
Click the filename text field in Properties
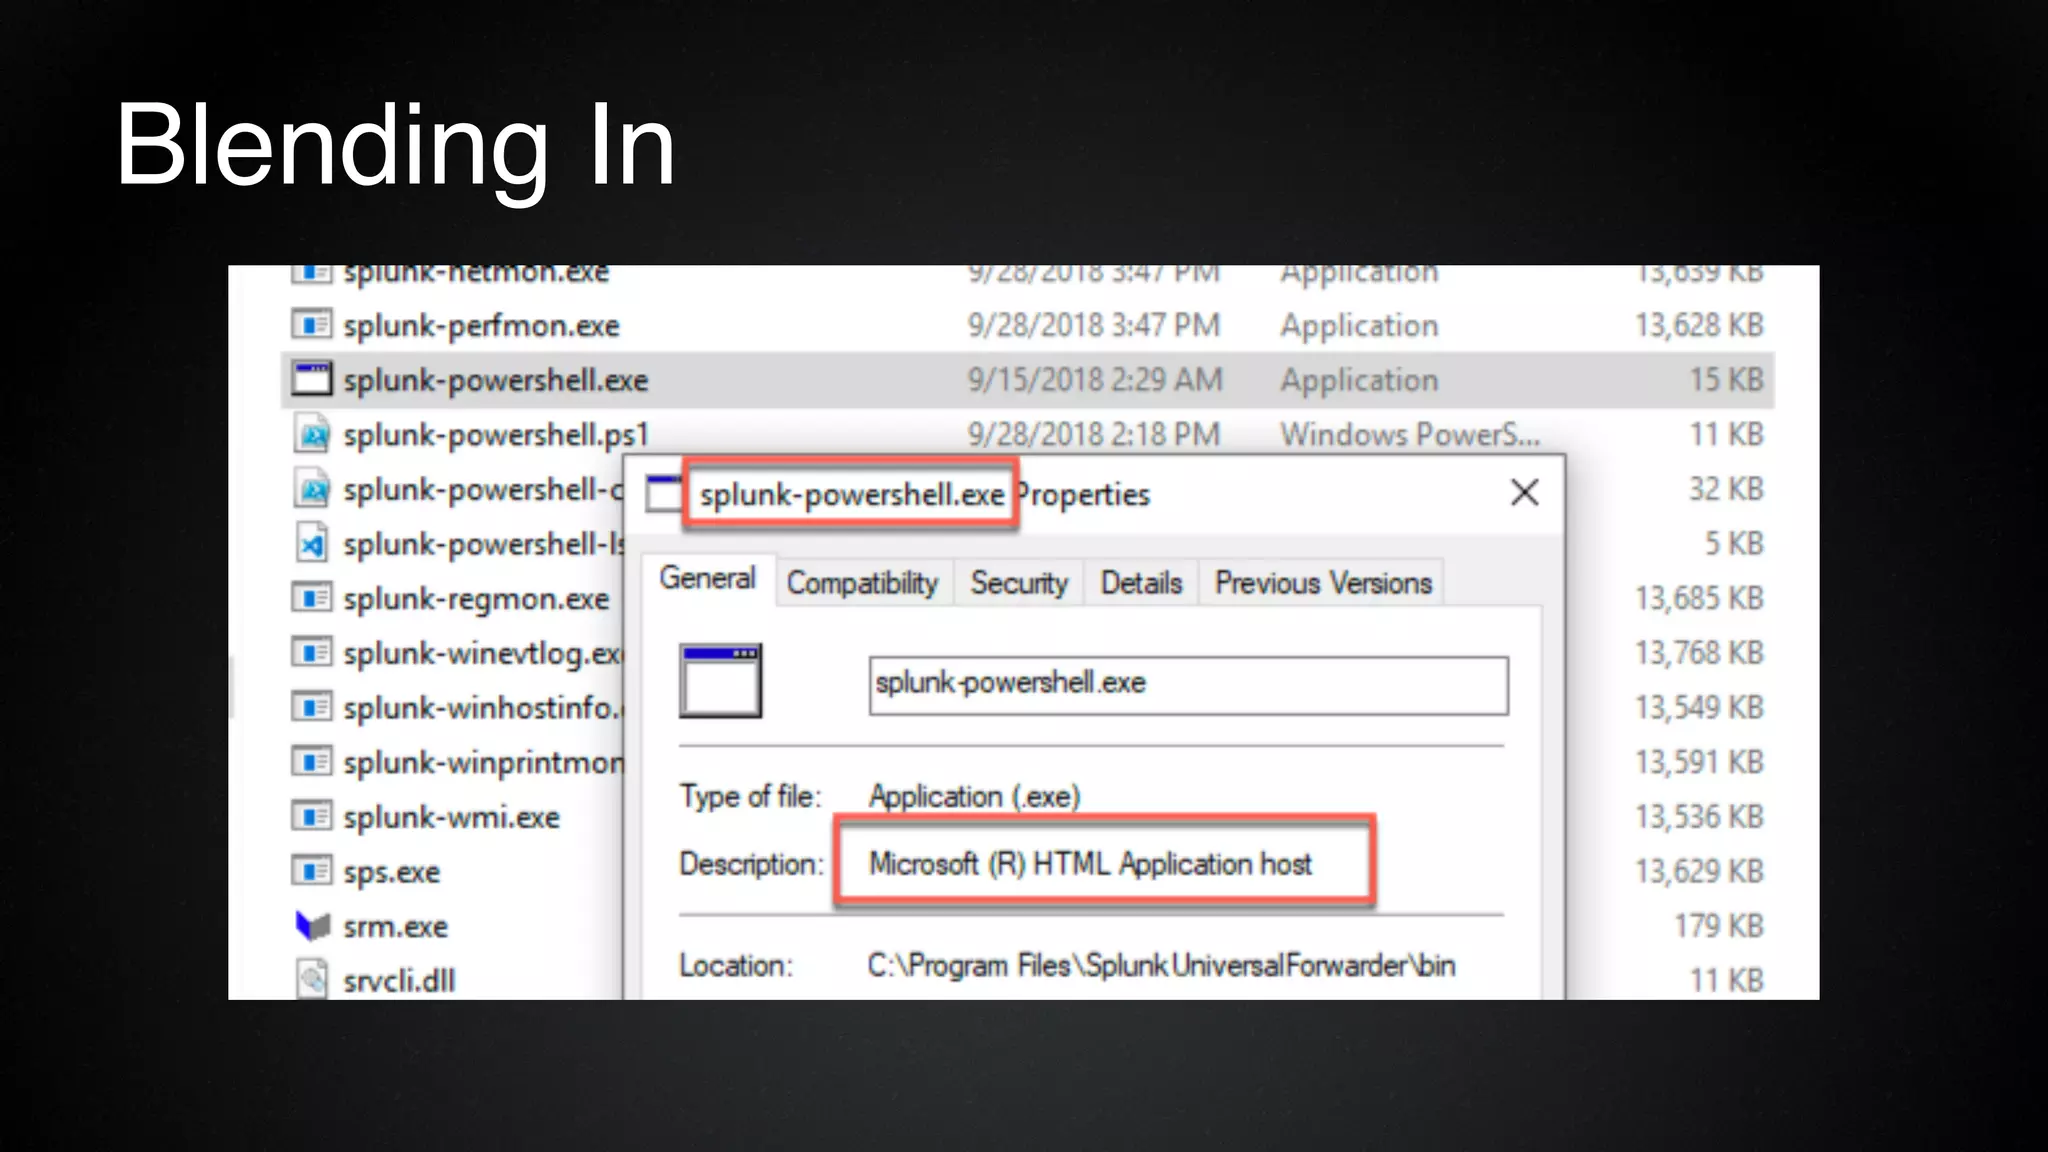tap(1187, 685)
